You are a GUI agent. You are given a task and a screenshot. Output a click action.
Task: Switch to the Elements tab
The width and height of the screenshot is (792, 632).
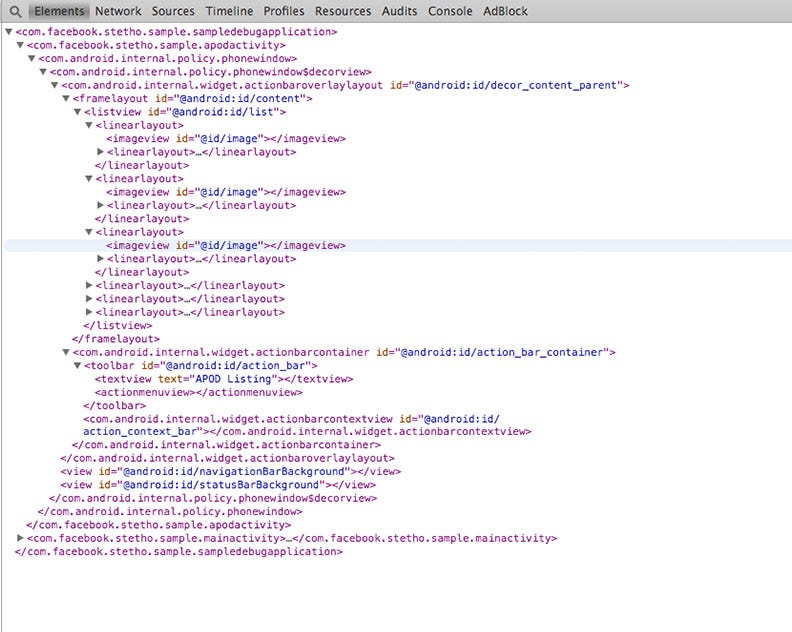[59, 11]
